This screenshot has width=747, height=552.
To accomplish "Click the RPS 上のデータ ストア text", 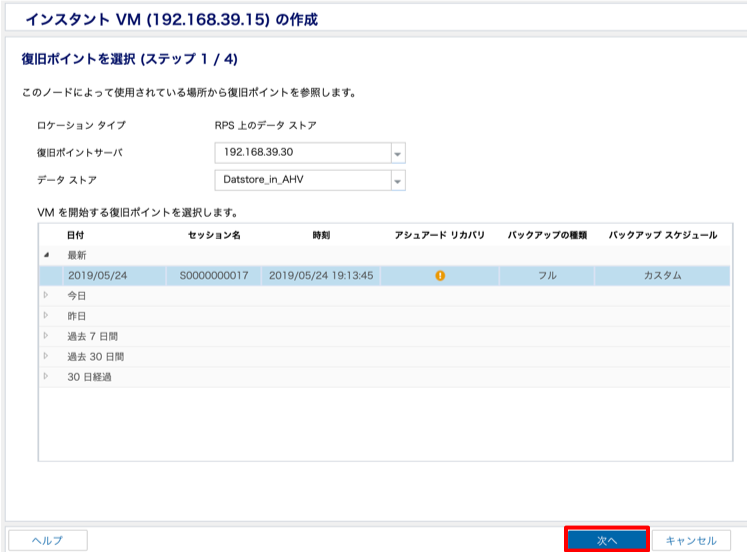I will 265,125.
